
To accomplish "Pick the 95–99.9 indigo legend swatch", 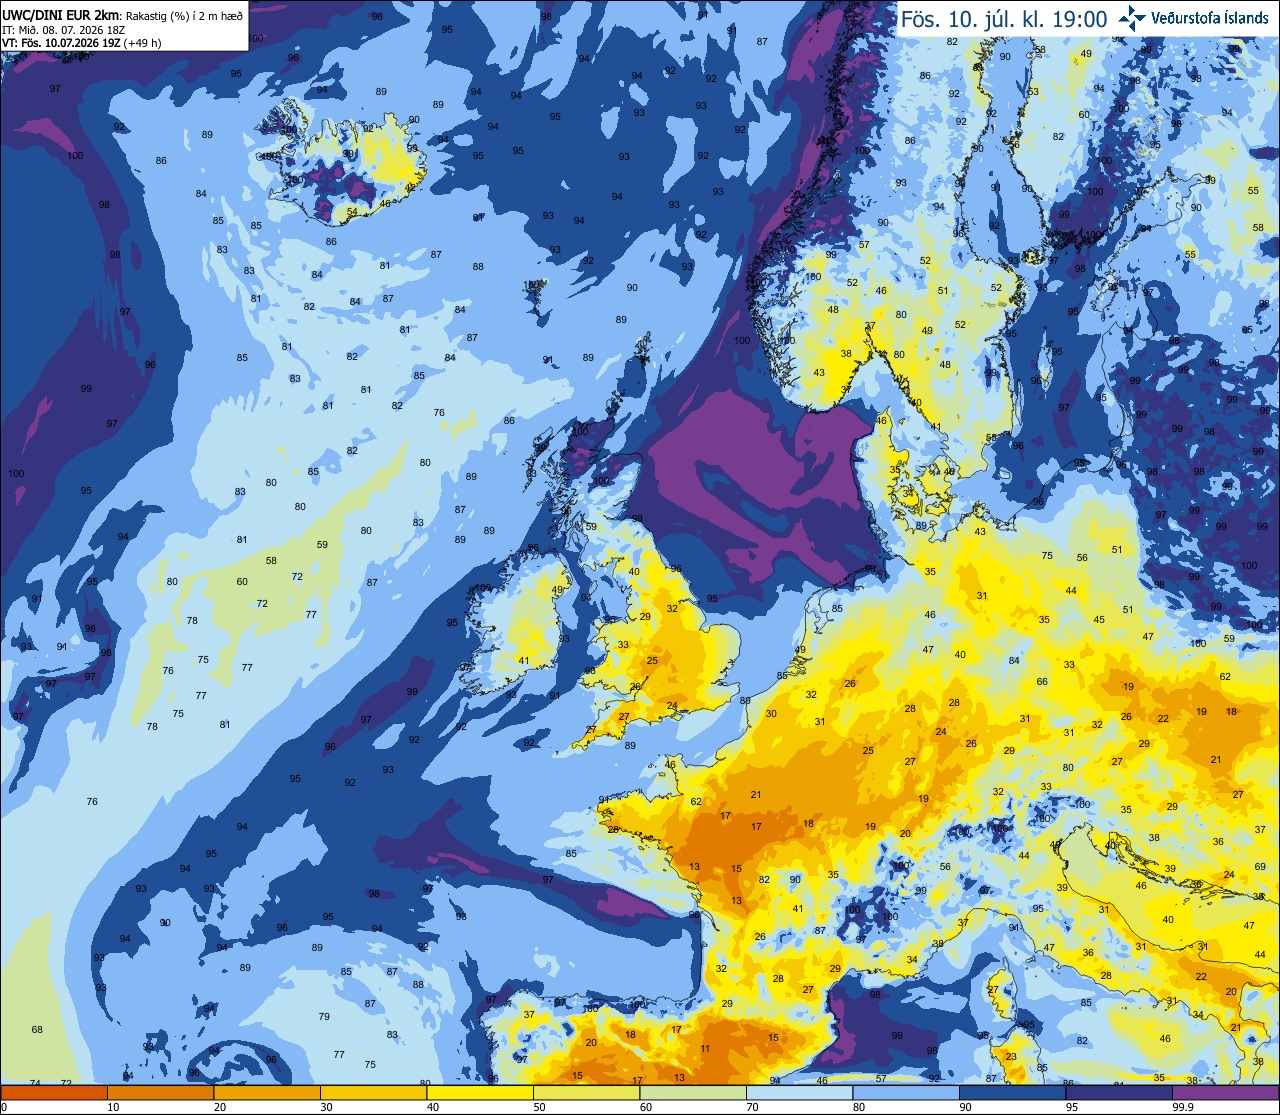I will [1119, 1092].
